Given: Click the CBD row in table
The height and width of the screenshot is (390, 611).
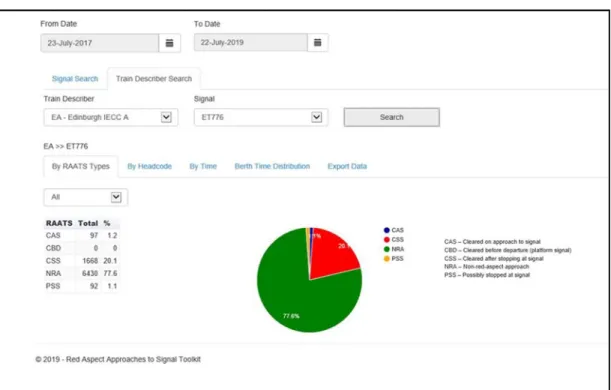Looking at the screenshot, I should click(x=82, y=248).
